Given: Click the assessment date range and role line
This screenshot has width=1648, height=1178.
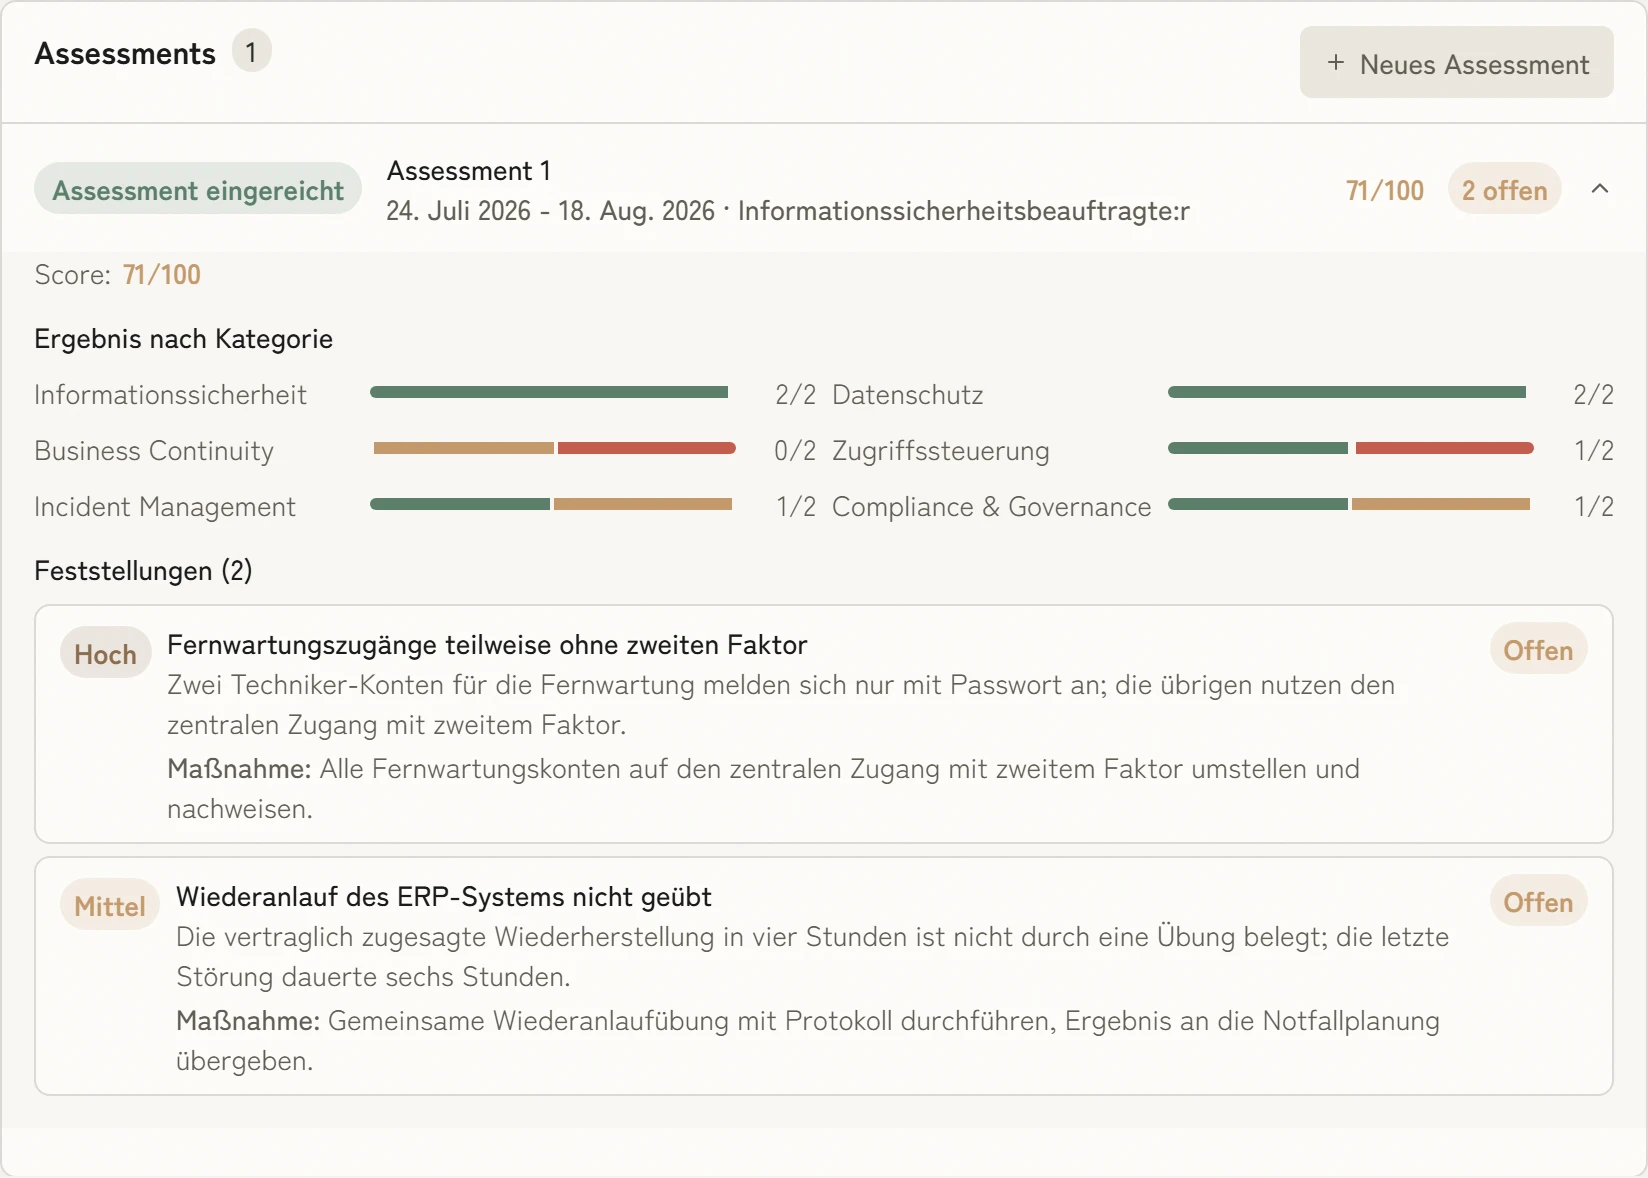Looking at the screenshot, I should tap(788, 211).
